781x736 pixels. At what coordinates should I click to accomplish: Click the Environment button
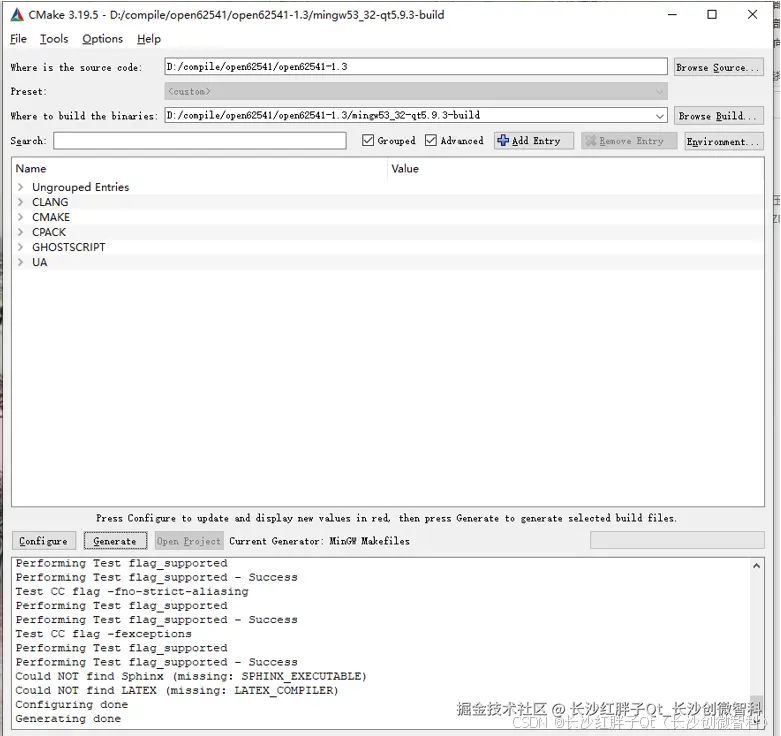(x=724, y=141)
